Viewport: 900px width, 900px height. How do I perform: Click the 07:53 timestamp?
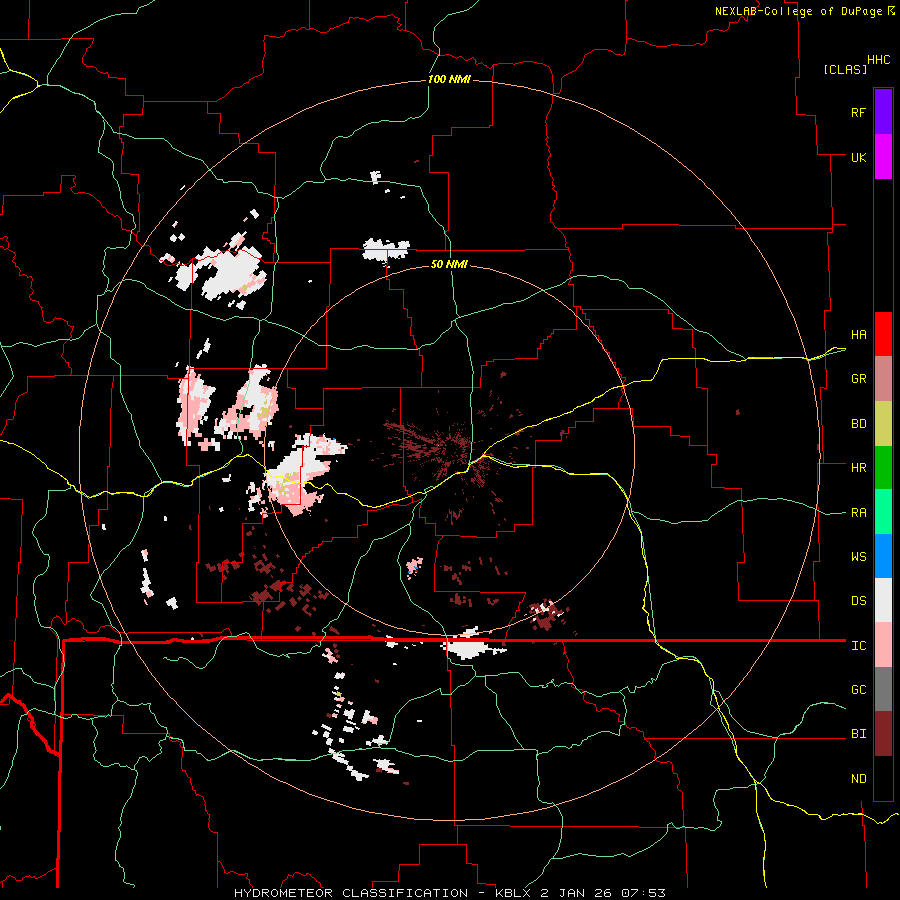(x=646, y=893)
